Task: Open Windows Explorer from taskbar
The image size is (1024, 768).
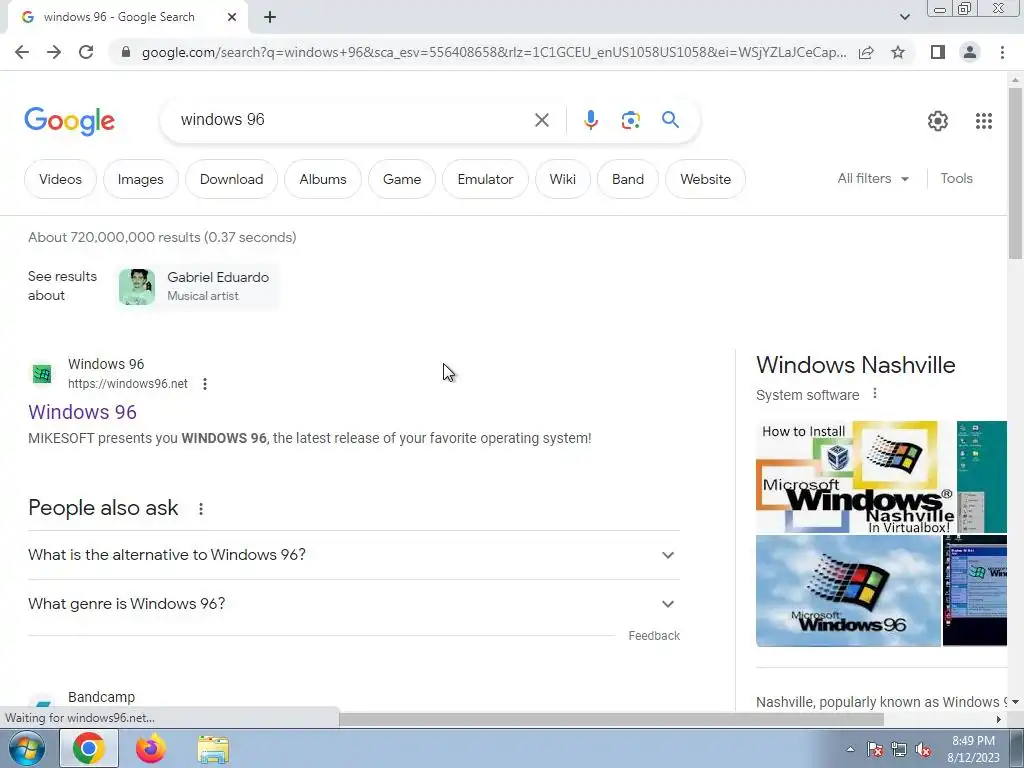Action: [x=214, y=749]
